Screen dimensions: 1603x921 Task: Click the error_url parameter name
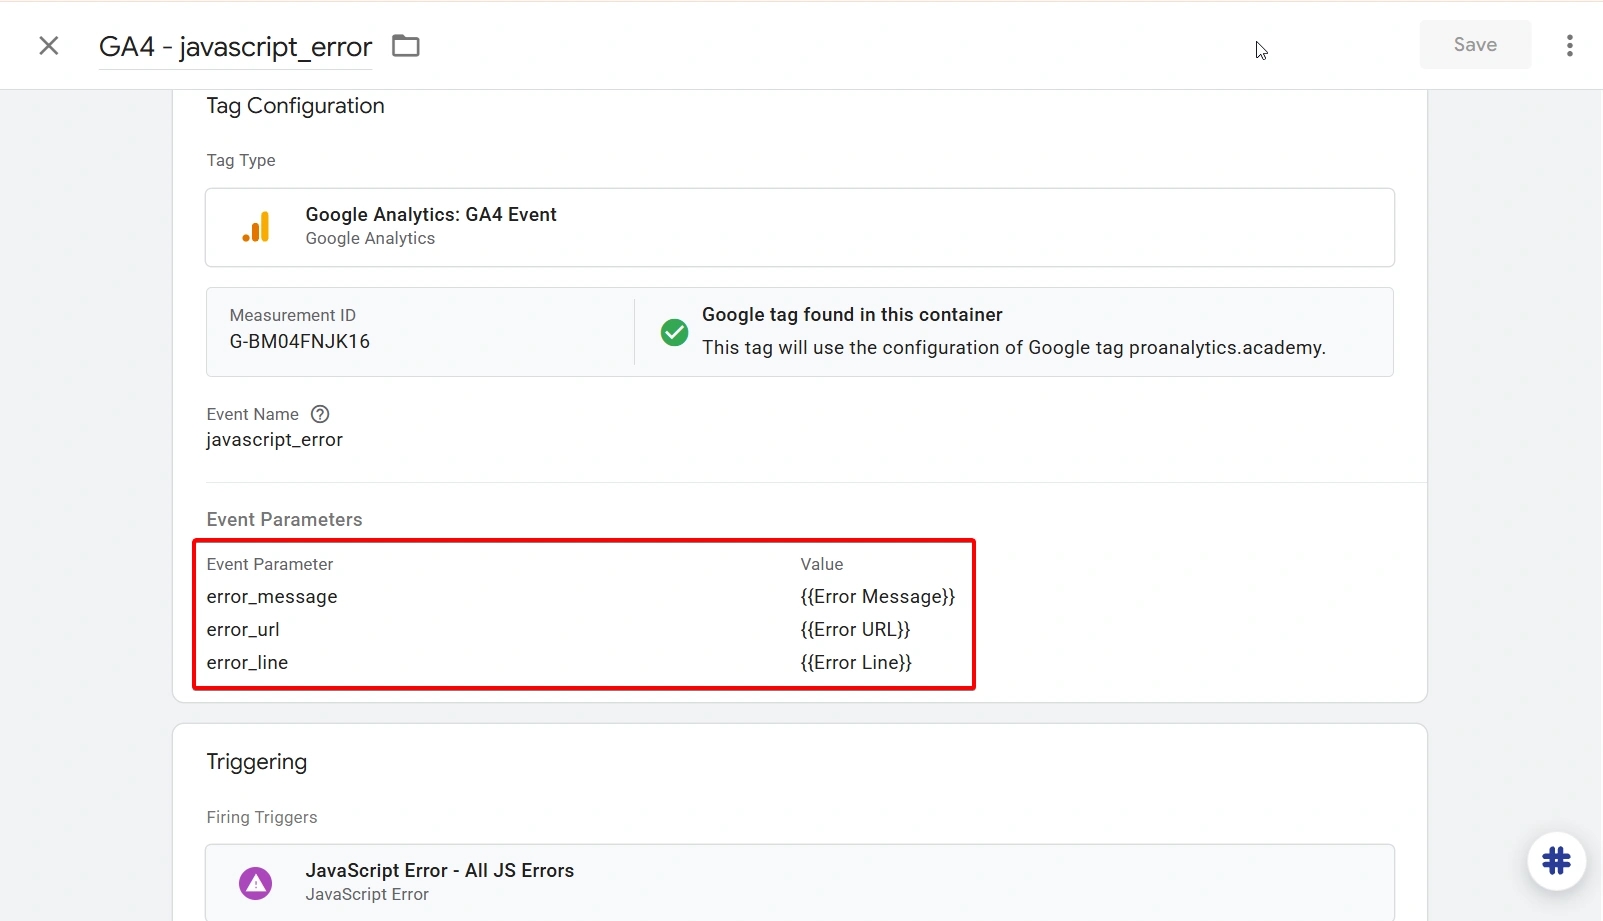243,630
